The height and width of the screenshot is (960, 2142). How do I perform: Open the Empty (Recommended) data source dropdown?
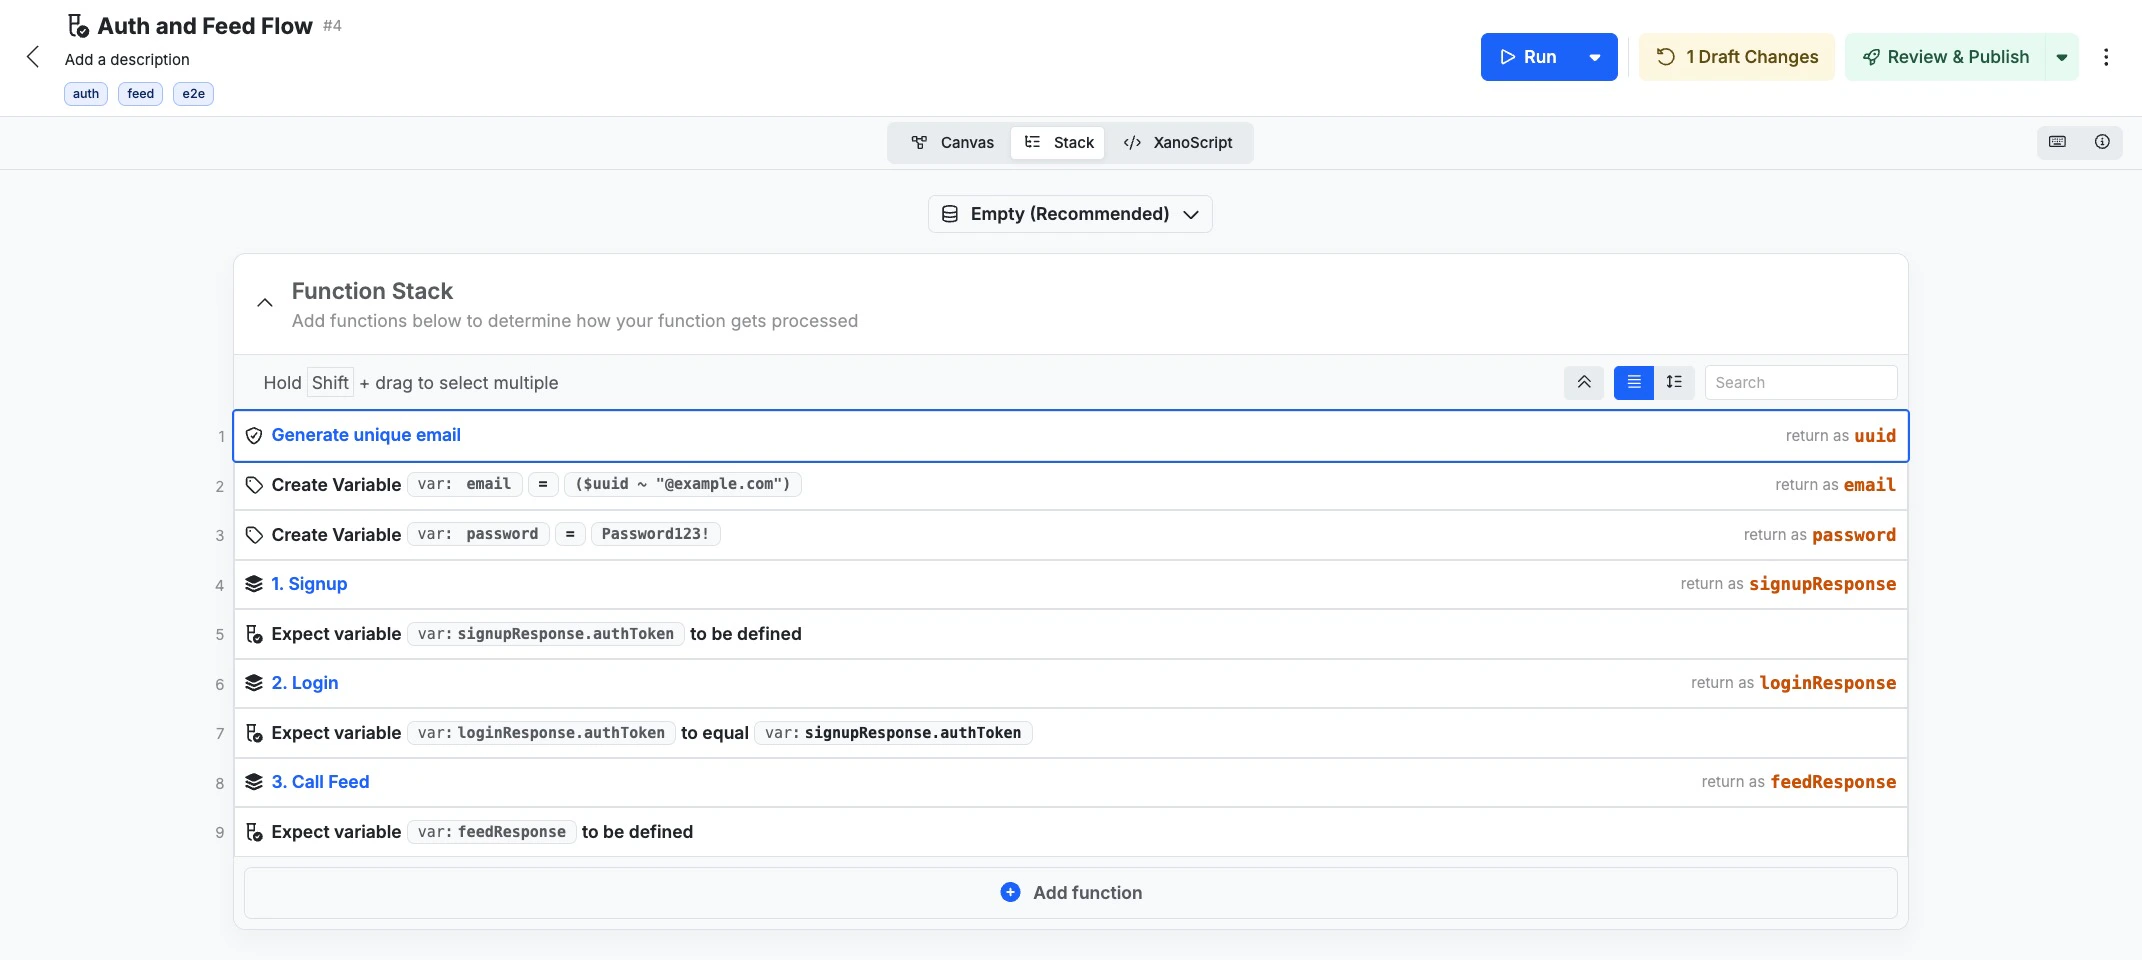pos(1070,214)
